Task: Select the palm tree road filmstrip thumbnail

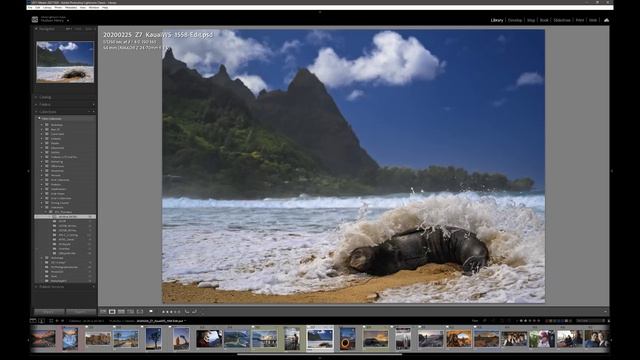Action: coord(126,339)
